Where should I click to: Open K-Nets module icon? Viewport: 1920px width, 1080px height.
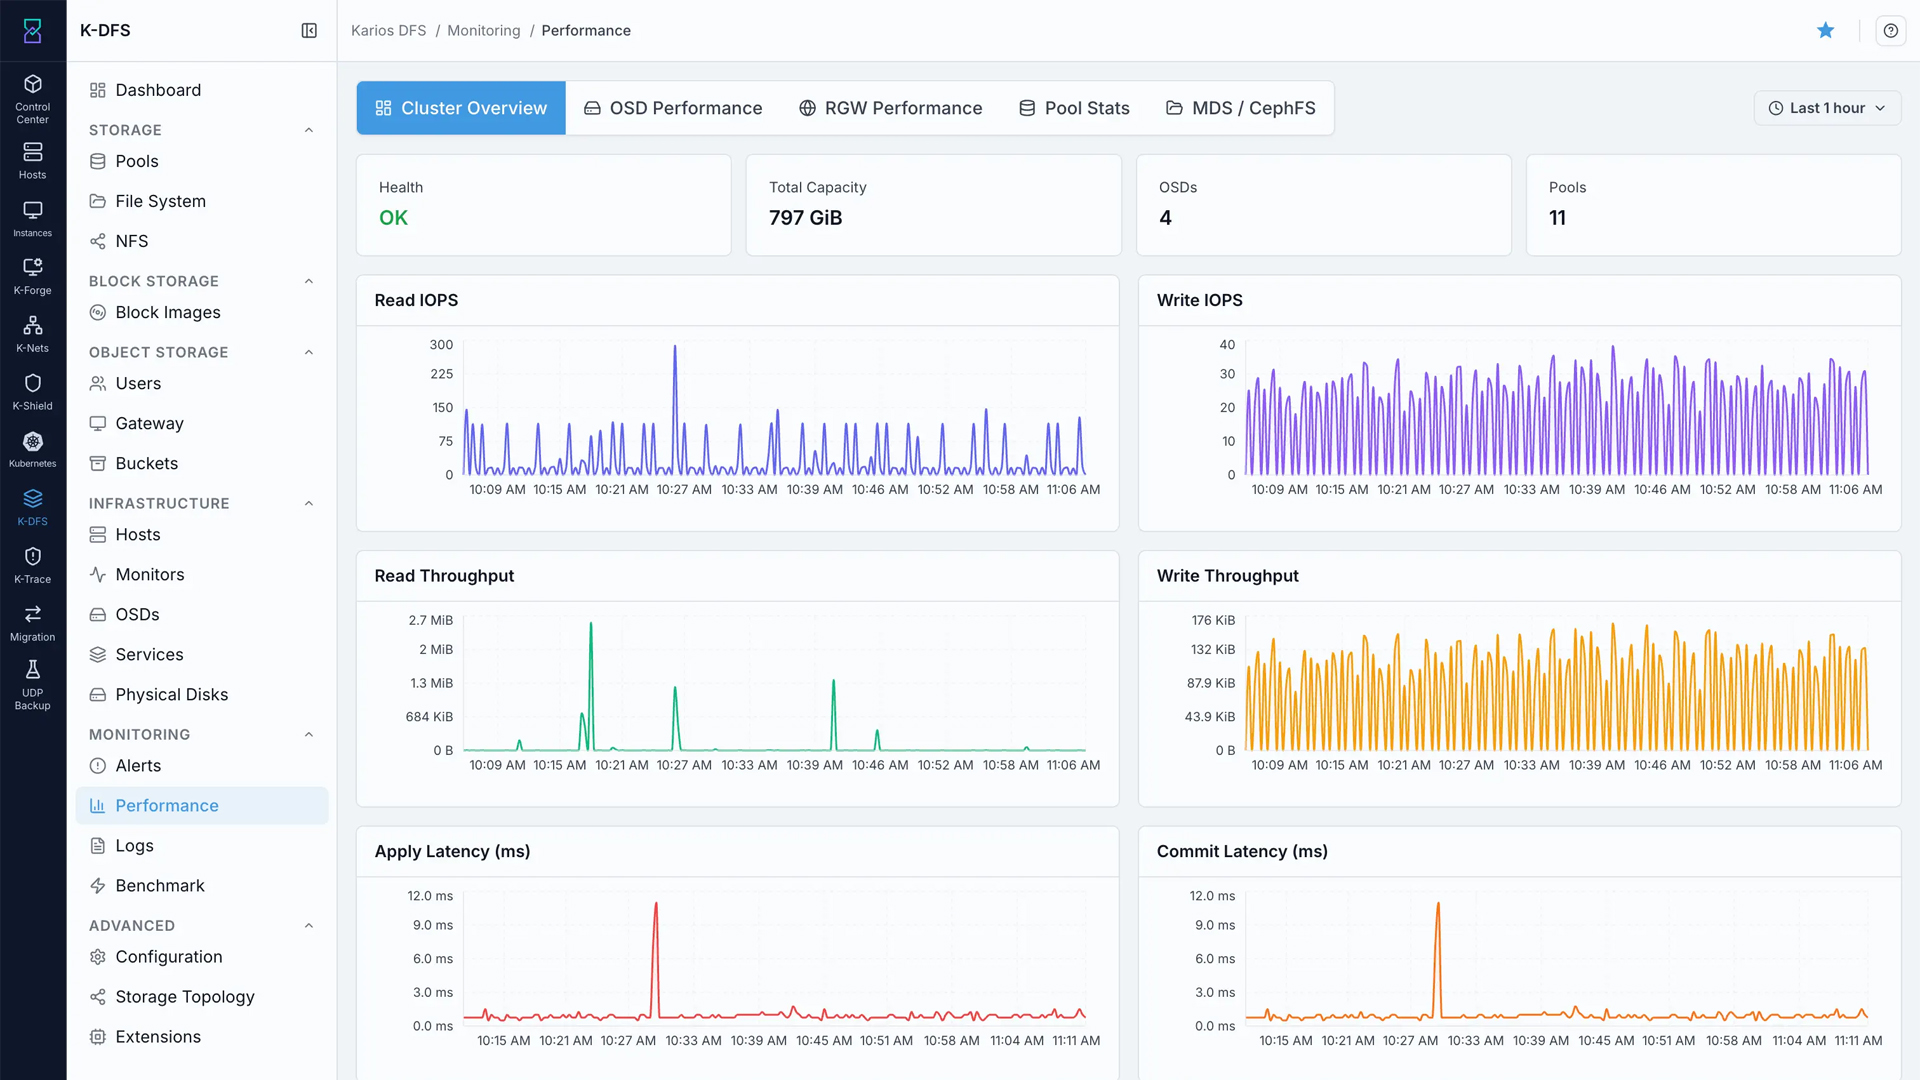click(x=33, y=334)
